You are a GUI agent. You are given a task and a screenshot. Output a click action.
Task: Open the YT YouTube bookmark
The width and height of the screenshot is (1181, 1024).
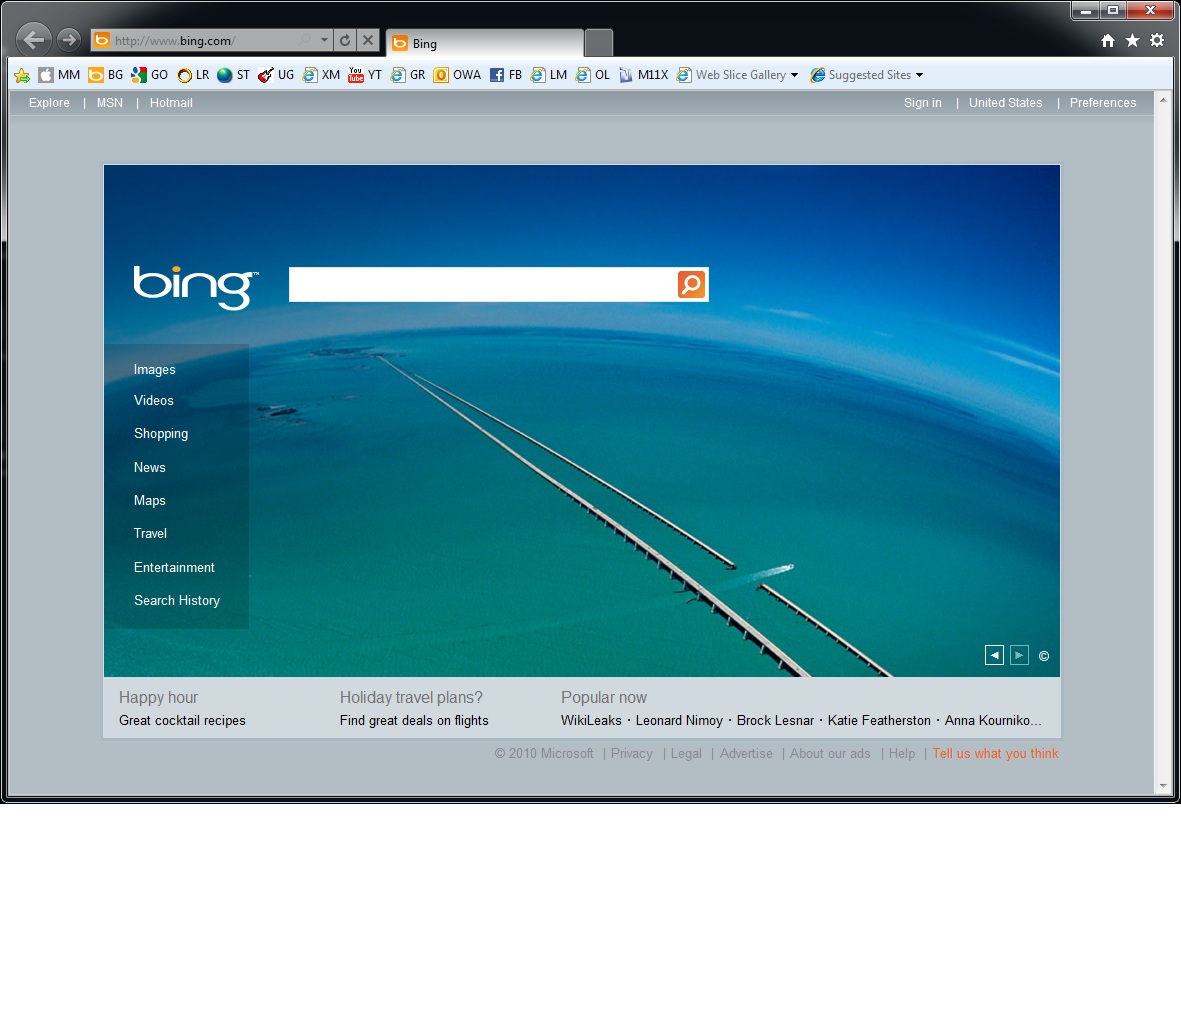tap(365, 75)
